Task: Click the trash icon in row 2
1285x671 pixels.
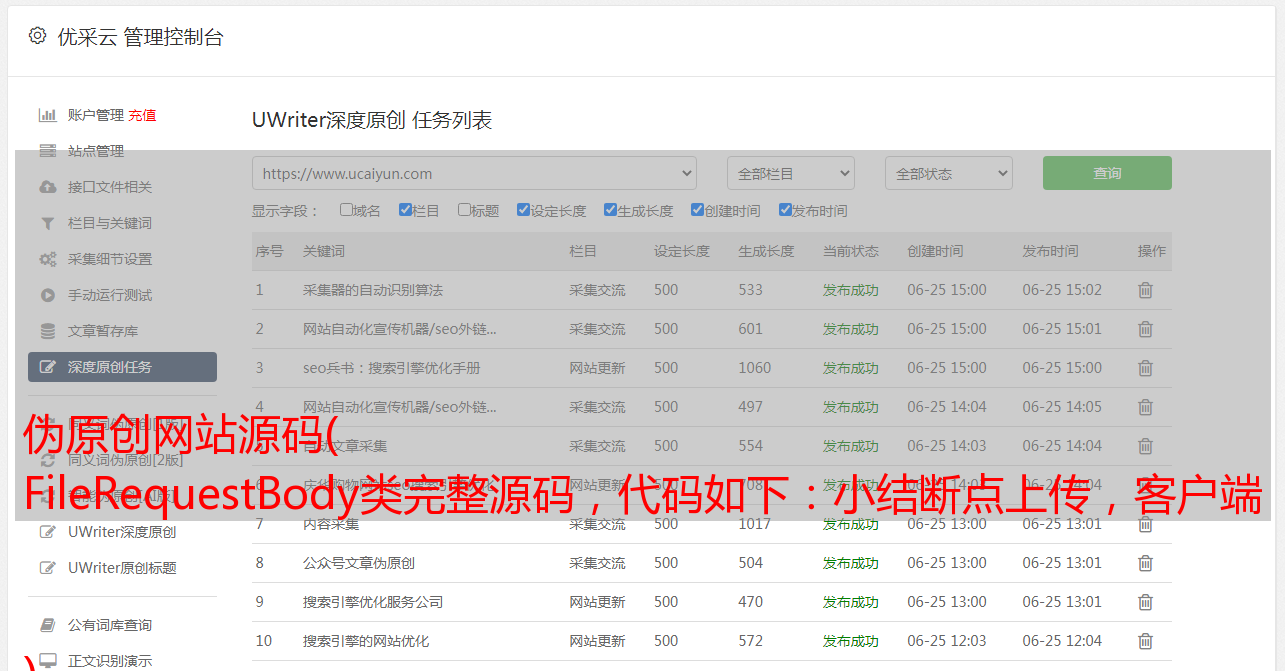Action: coord(1145,329)
